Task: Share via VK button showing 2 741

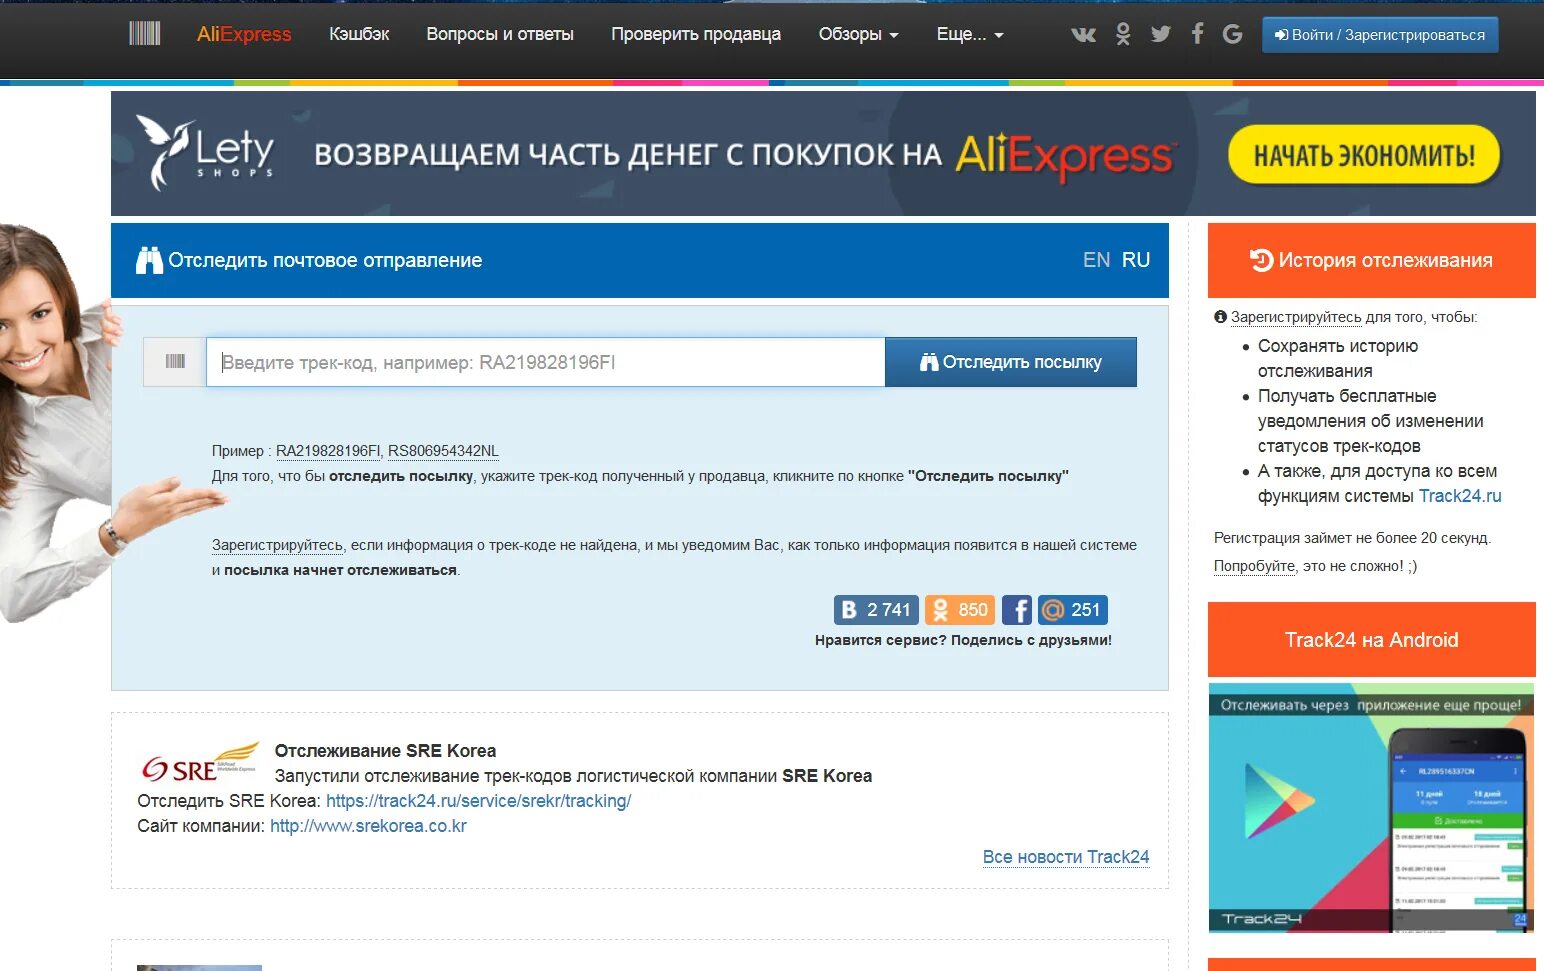Action: (876, 610)
